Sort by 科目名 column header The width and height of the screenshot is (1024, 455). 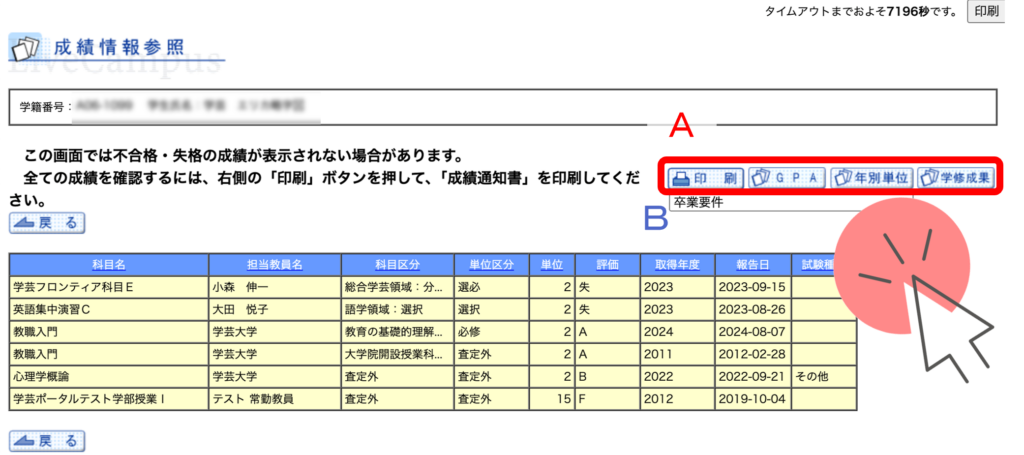click(109, 264)
